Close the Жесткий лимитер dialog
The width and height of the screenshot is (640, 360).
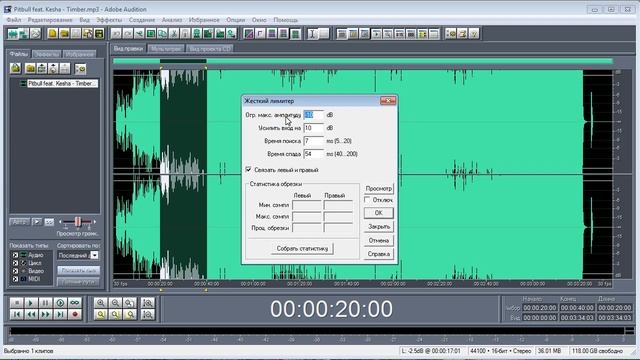click(x=388, y=100)
